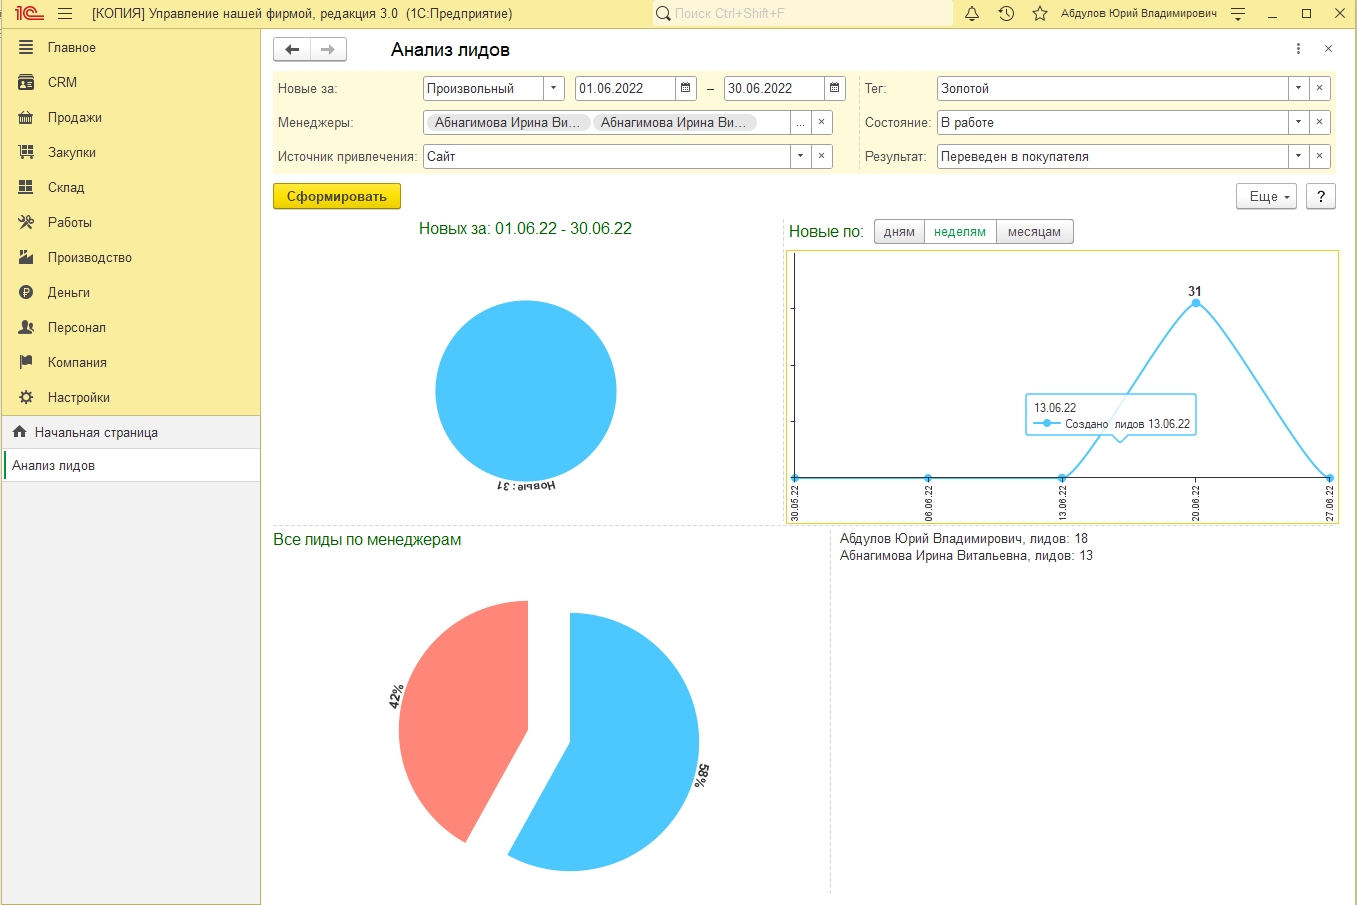
Task: Go forward with the right arrow
Action: [328, 49]
